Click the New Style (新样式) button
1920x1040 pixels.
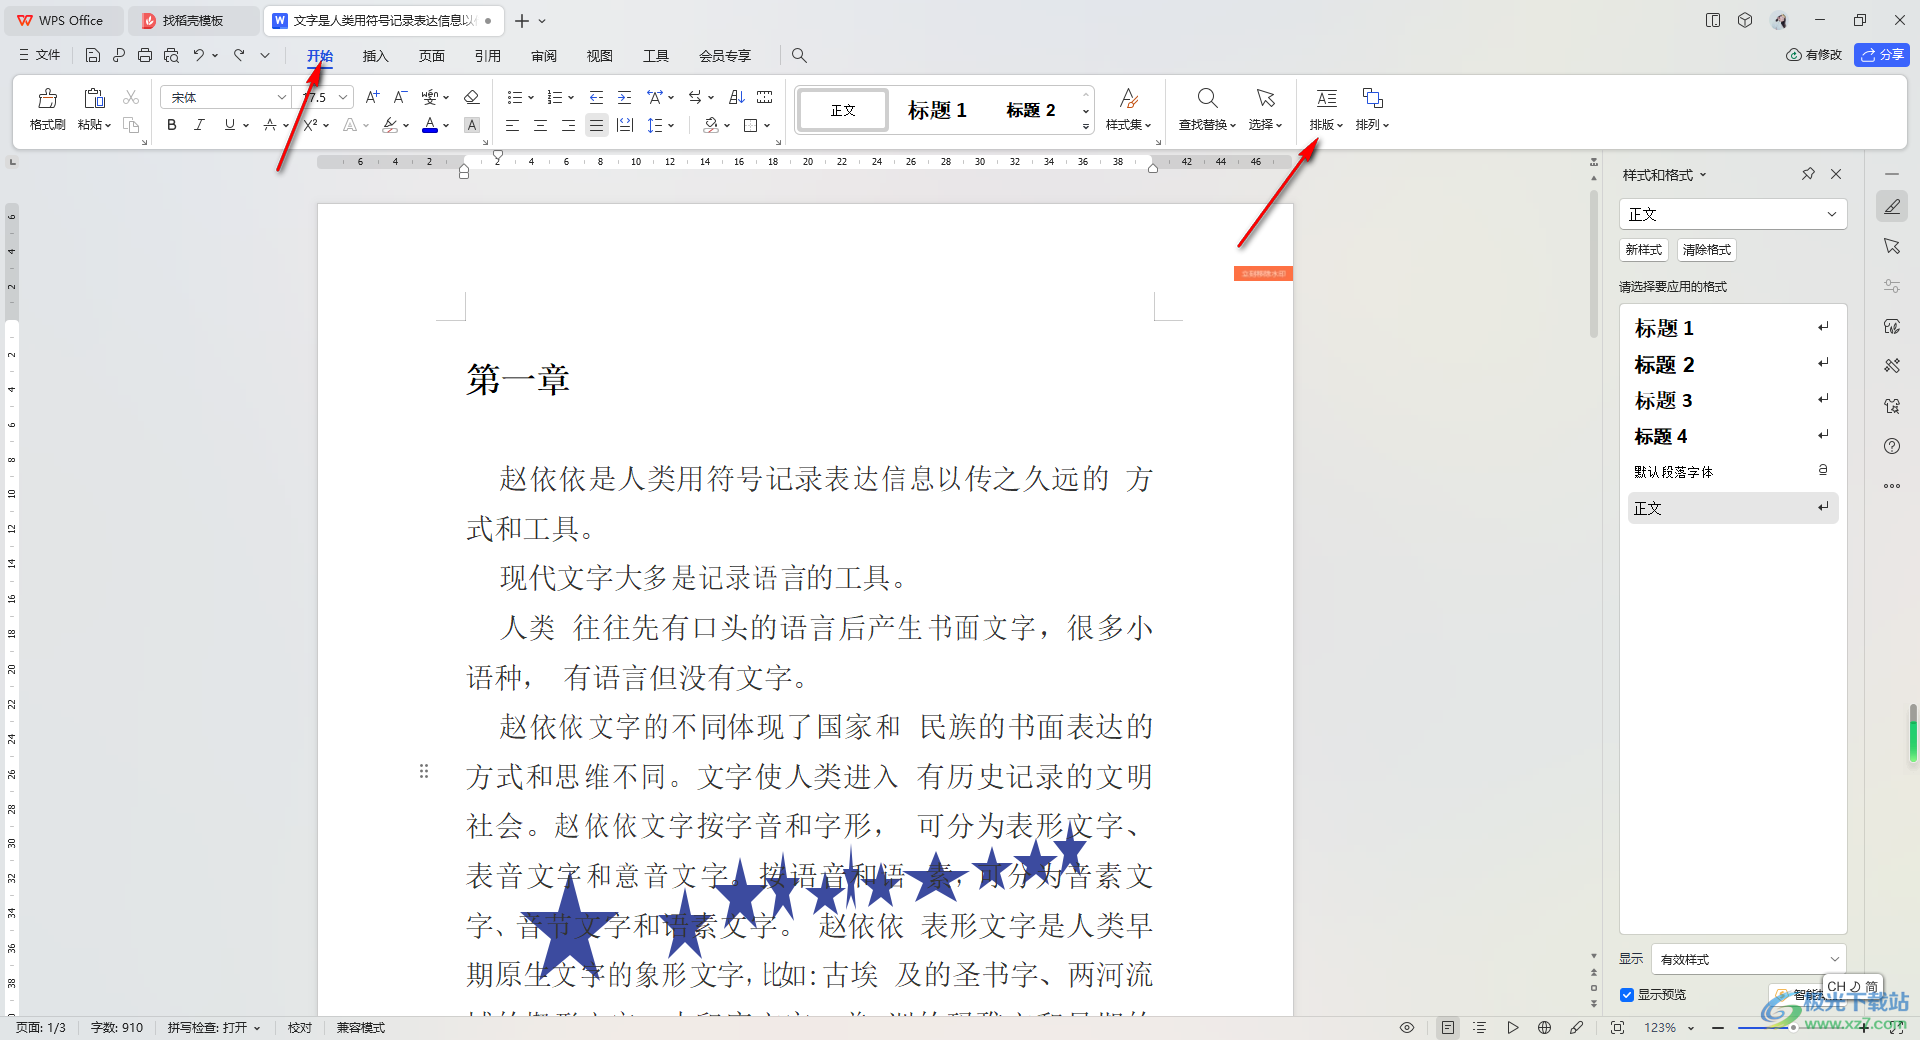click(x=1643, y=250)
